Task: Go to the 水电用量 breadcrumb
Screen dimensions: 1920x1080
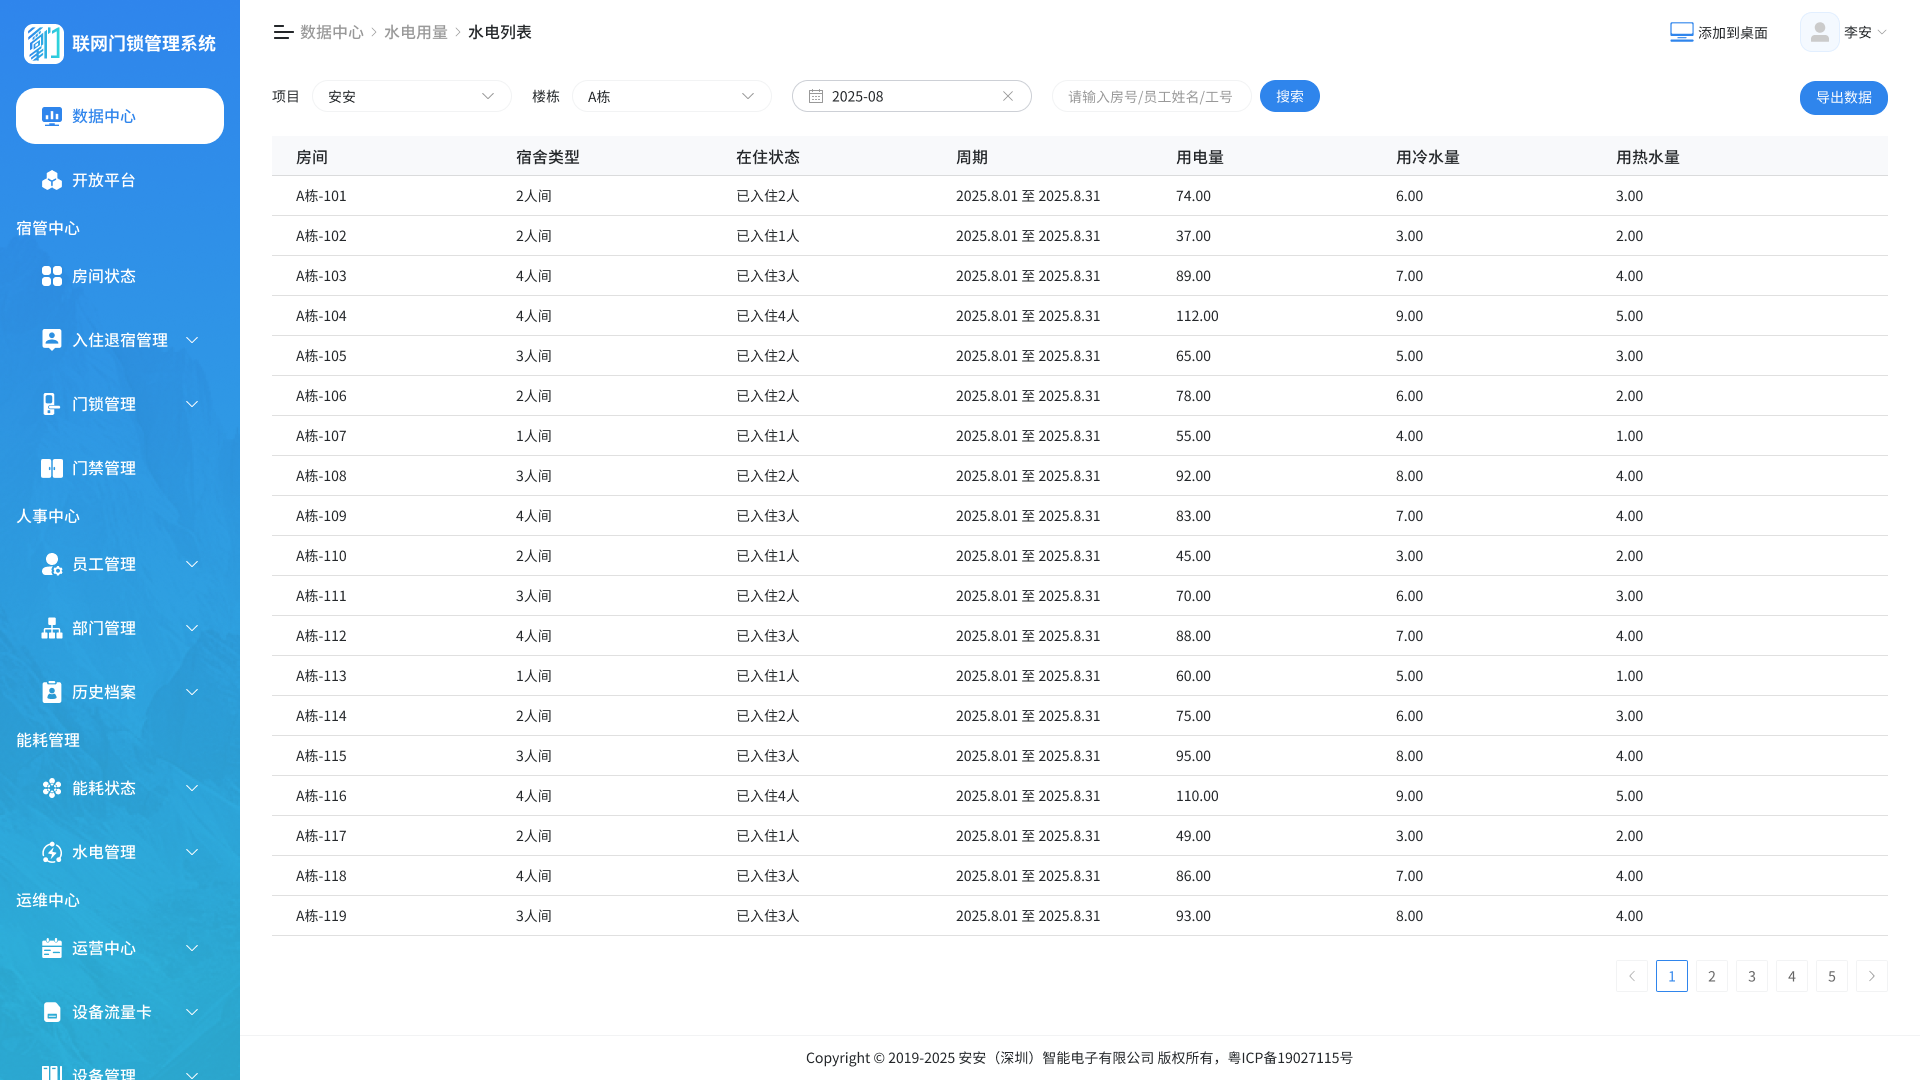Action: (416, 32)
